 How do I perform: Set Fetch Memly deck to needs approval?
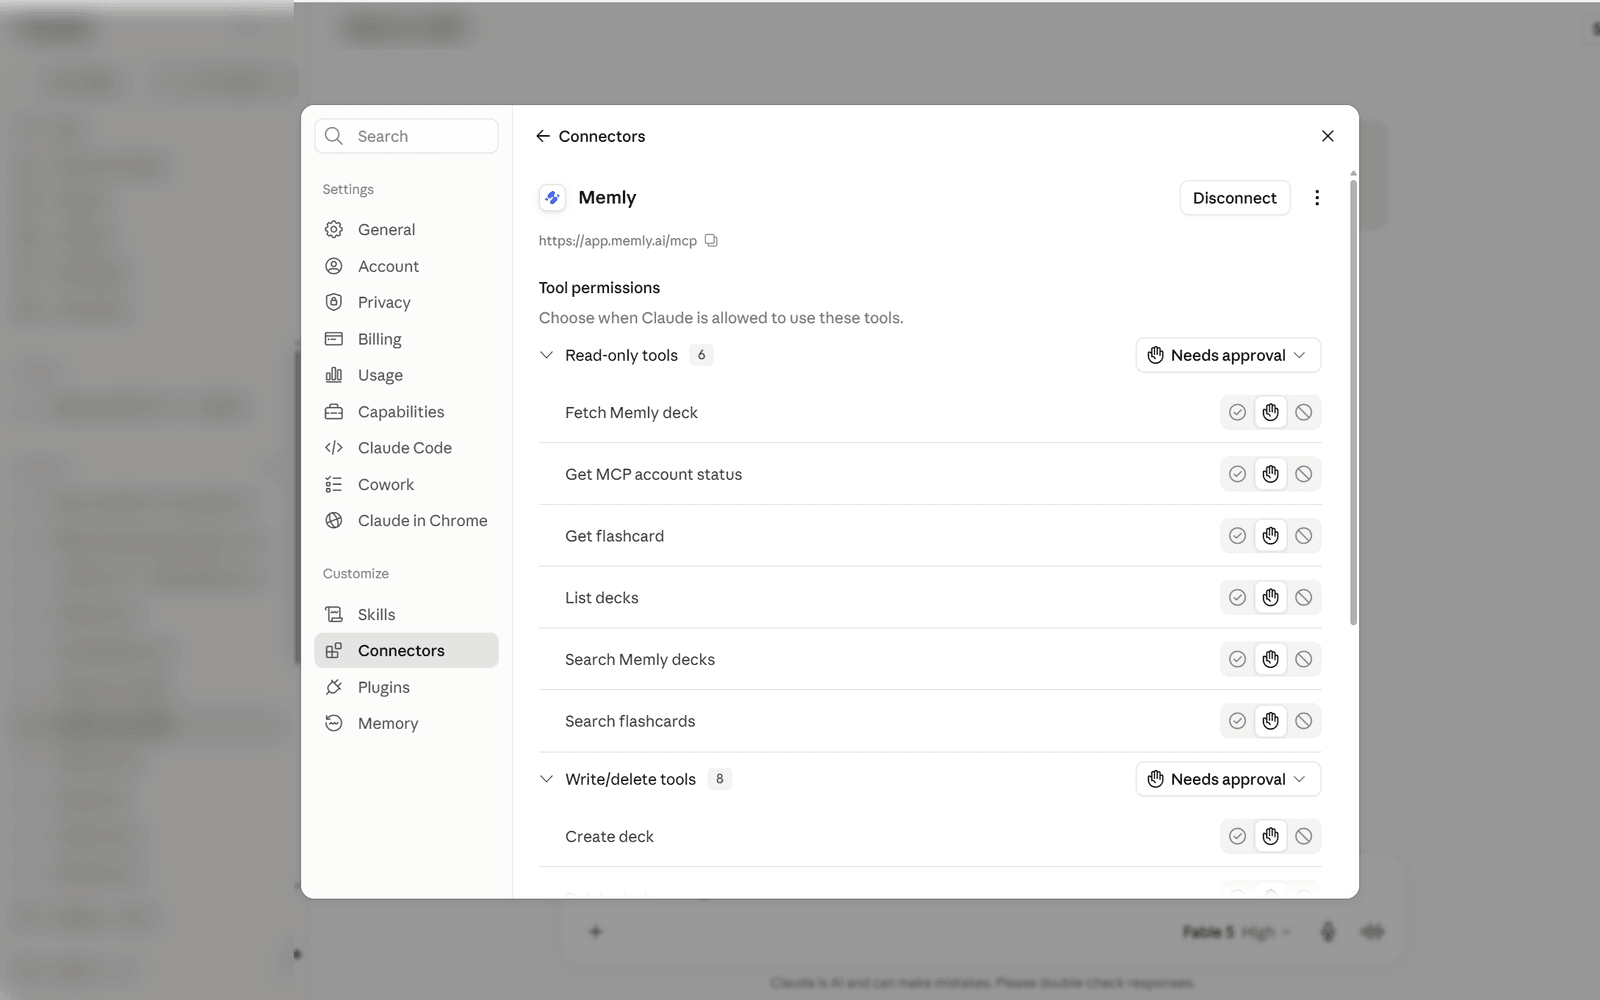coord(1270,412)
